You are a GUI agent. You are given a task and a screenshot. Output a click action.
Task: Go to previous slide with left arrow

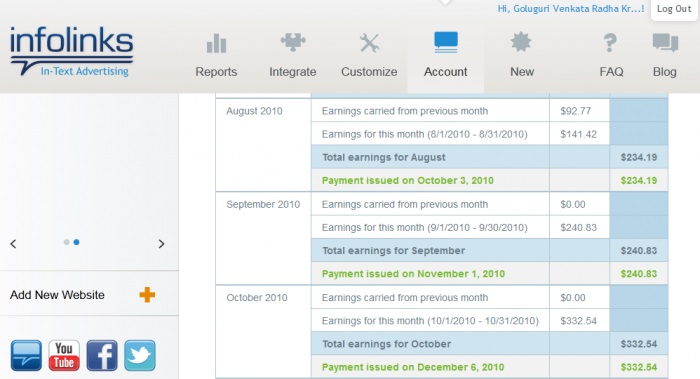coord(13,244)
